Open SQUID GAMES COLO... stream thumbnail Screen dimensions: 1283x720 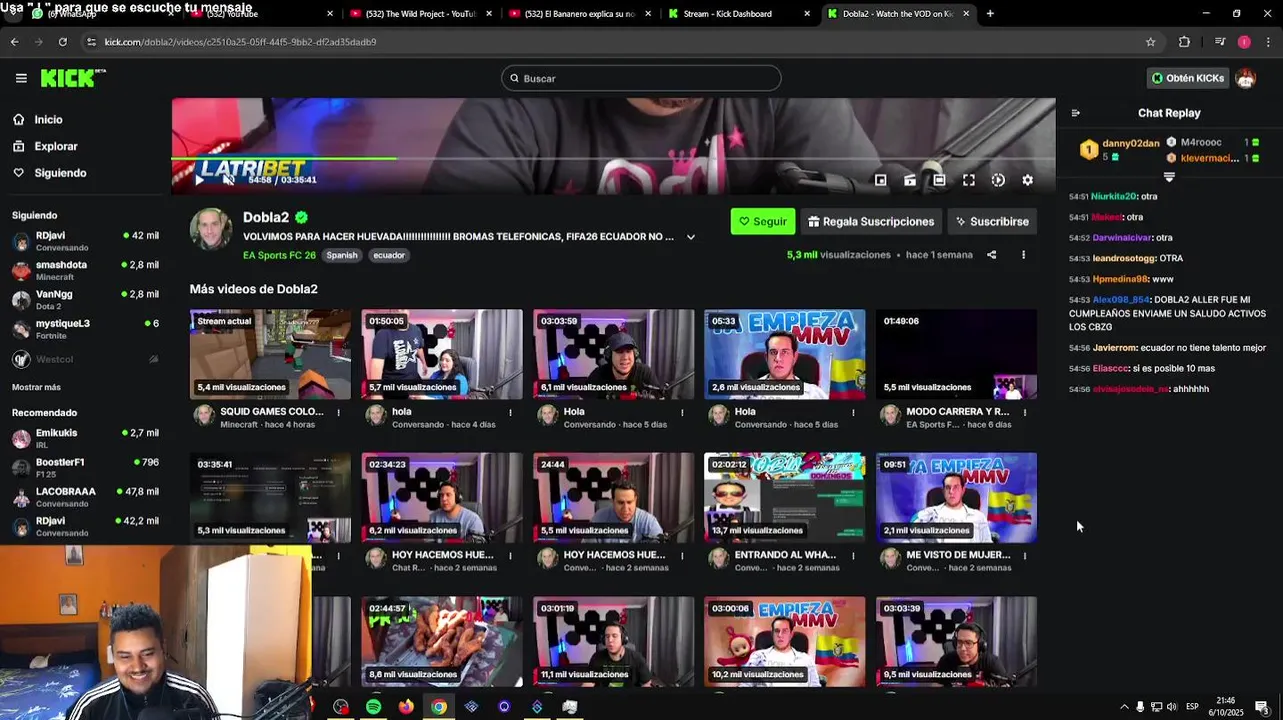pyautogui.click(x=270, y=354)
